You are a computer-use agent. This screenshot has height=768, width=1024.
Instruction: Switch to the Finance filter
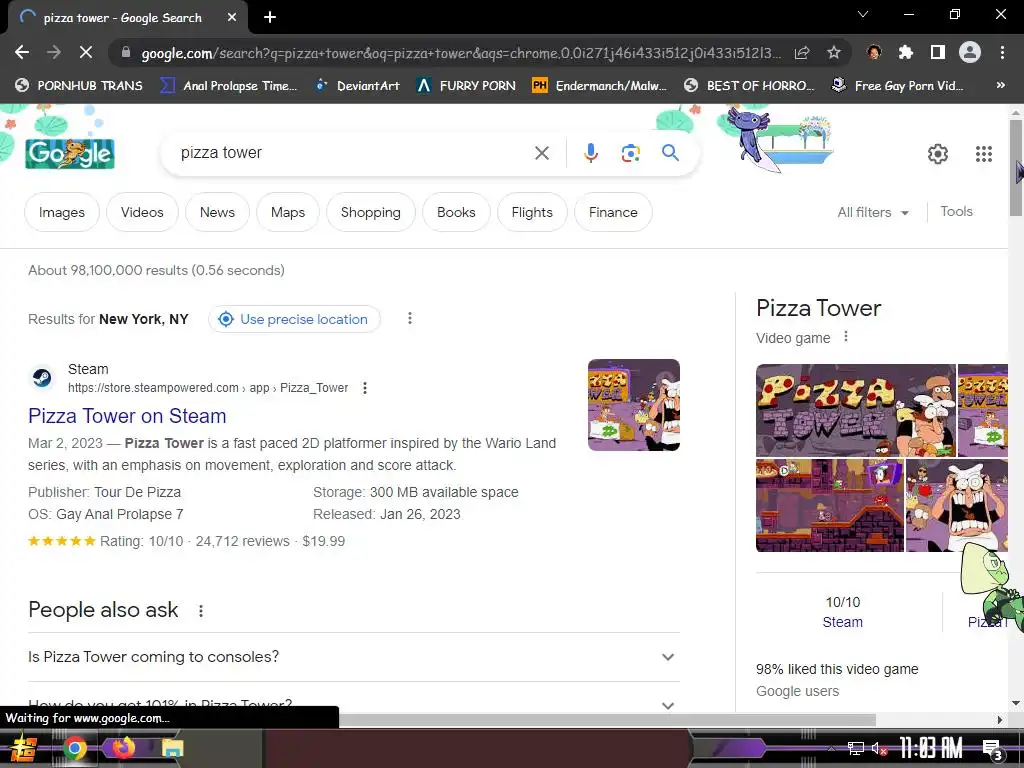pos(613,212)
